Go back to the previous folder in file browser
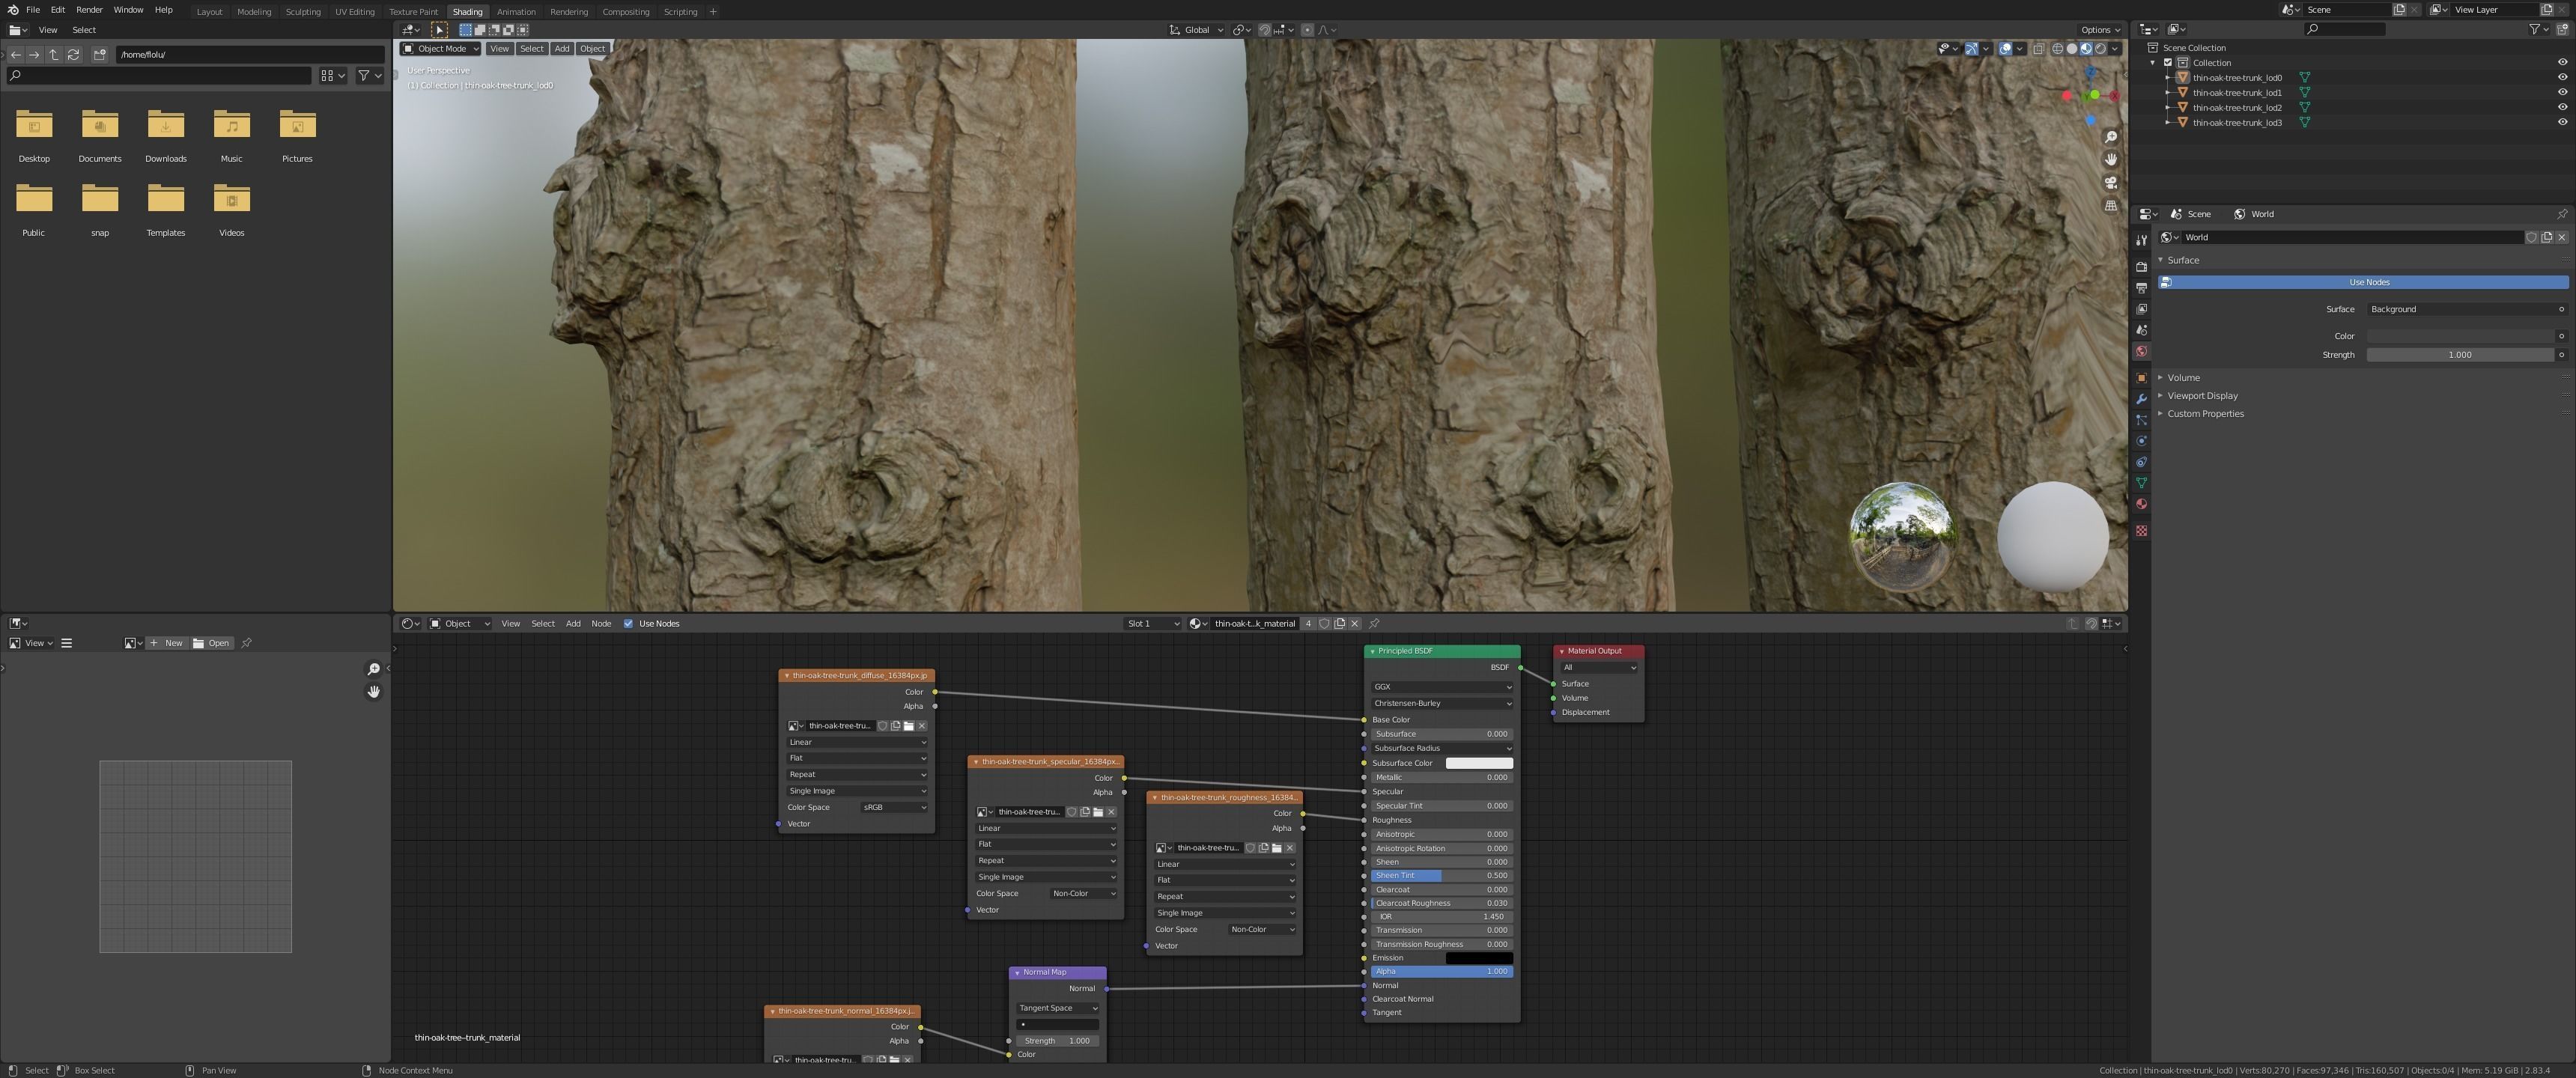This screenshot has height=1078, width=2576. (16, 55)
